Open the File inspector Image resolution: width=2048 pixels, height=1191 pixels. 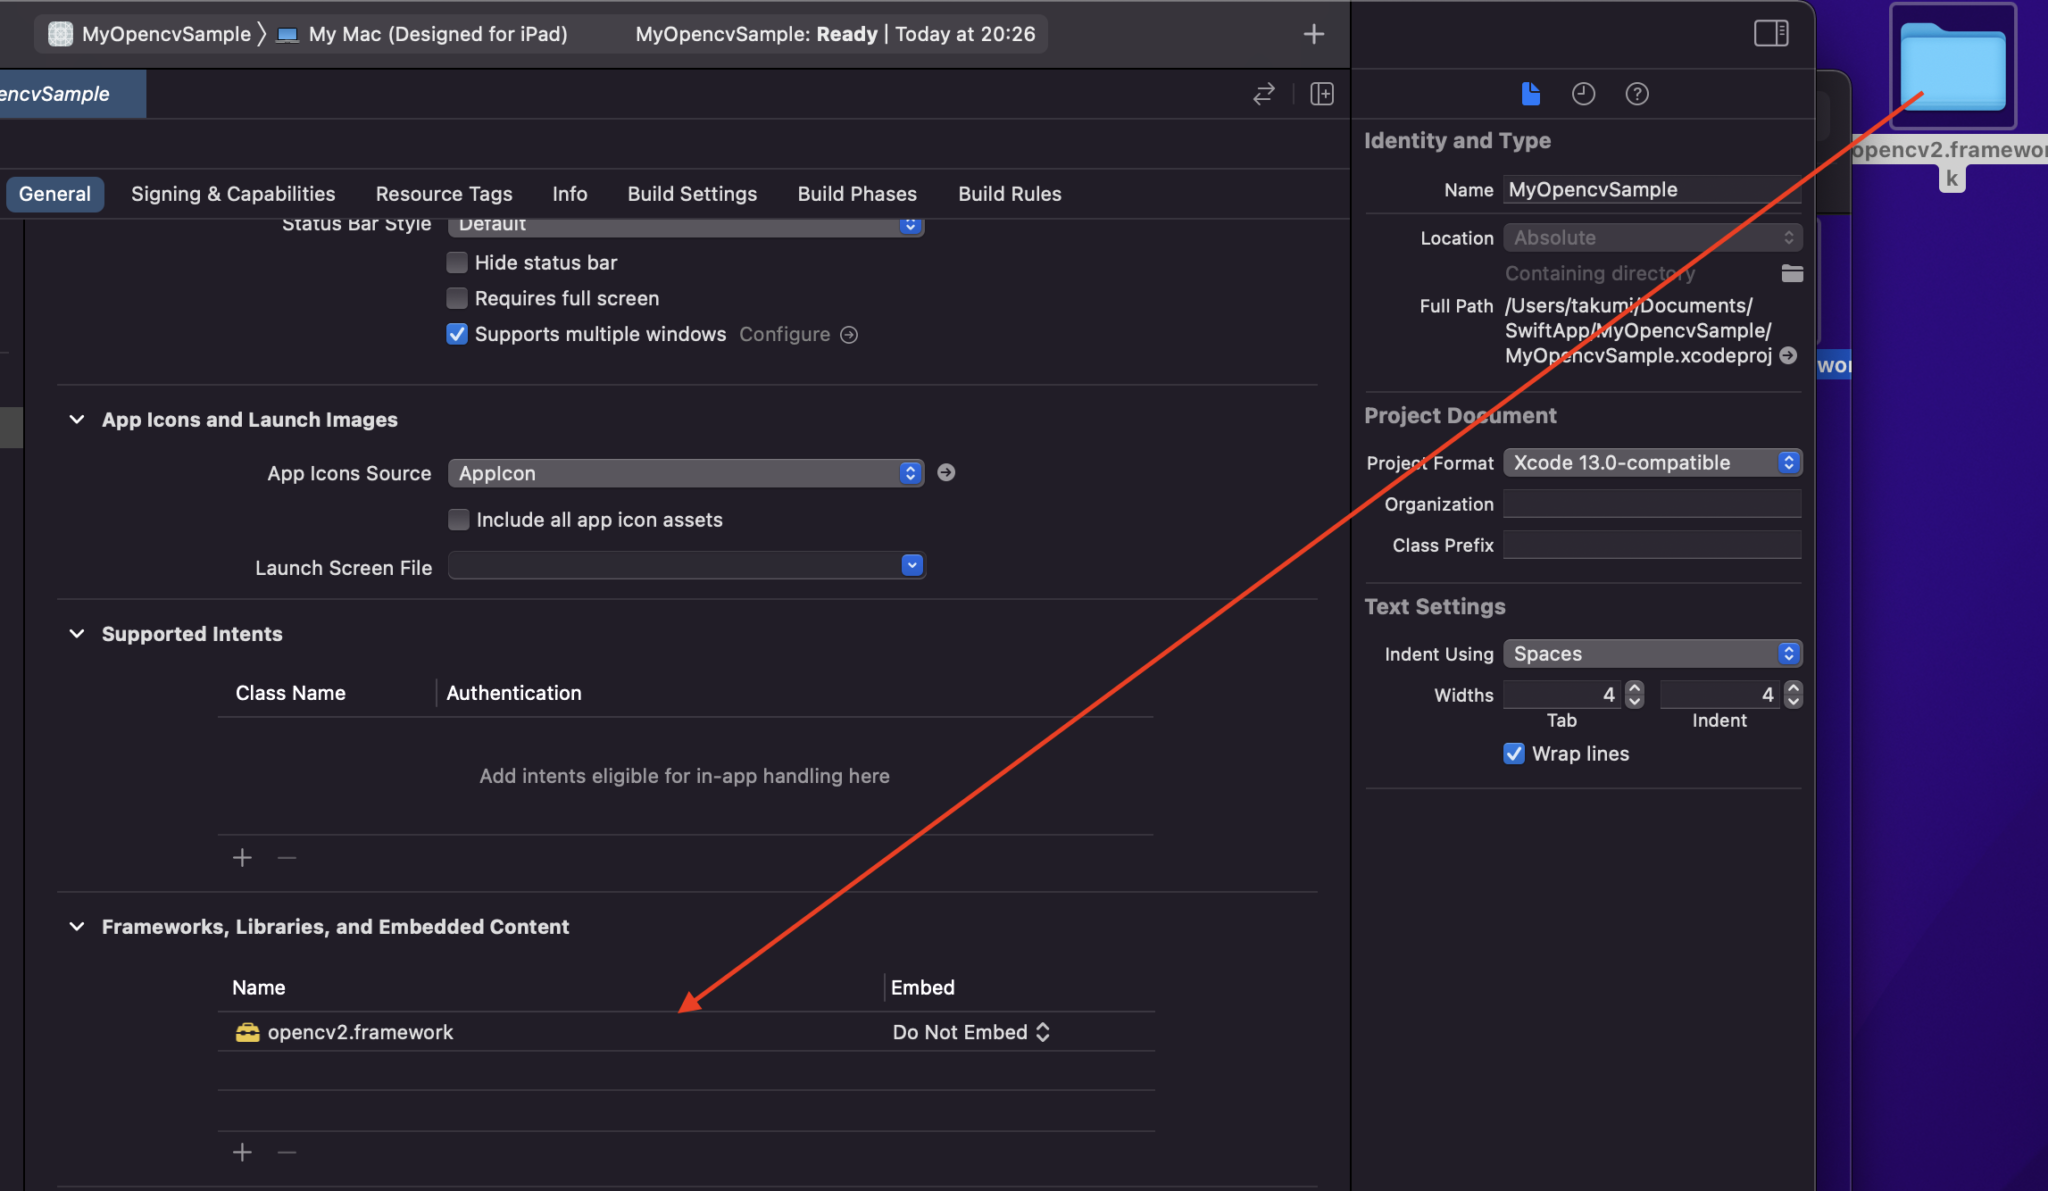point(1530,93)
